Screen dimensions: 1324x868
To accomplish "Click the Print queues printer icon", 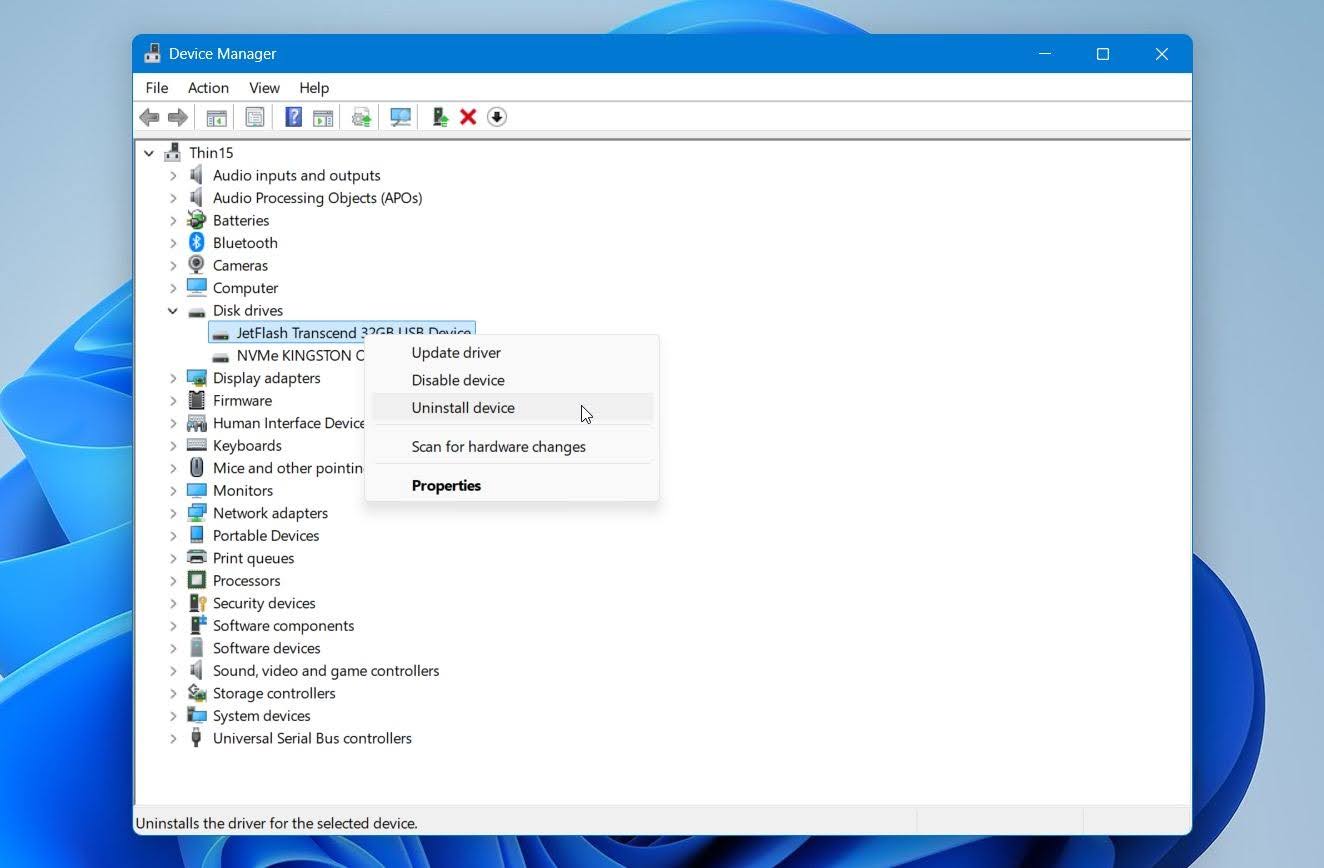I will coord(196,558).
